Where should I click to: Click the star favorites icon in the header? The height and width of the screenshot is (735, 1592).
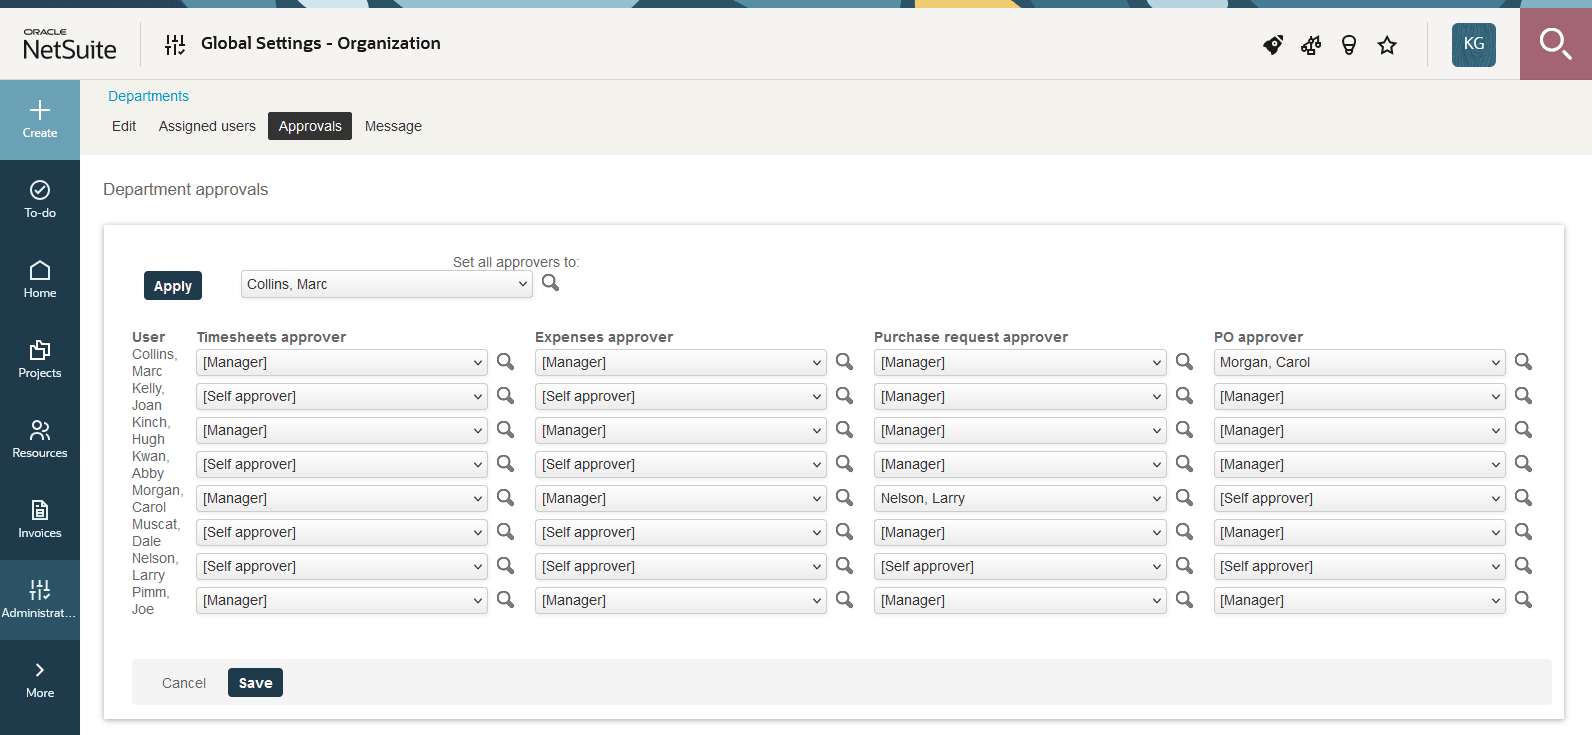[1387, 45]
